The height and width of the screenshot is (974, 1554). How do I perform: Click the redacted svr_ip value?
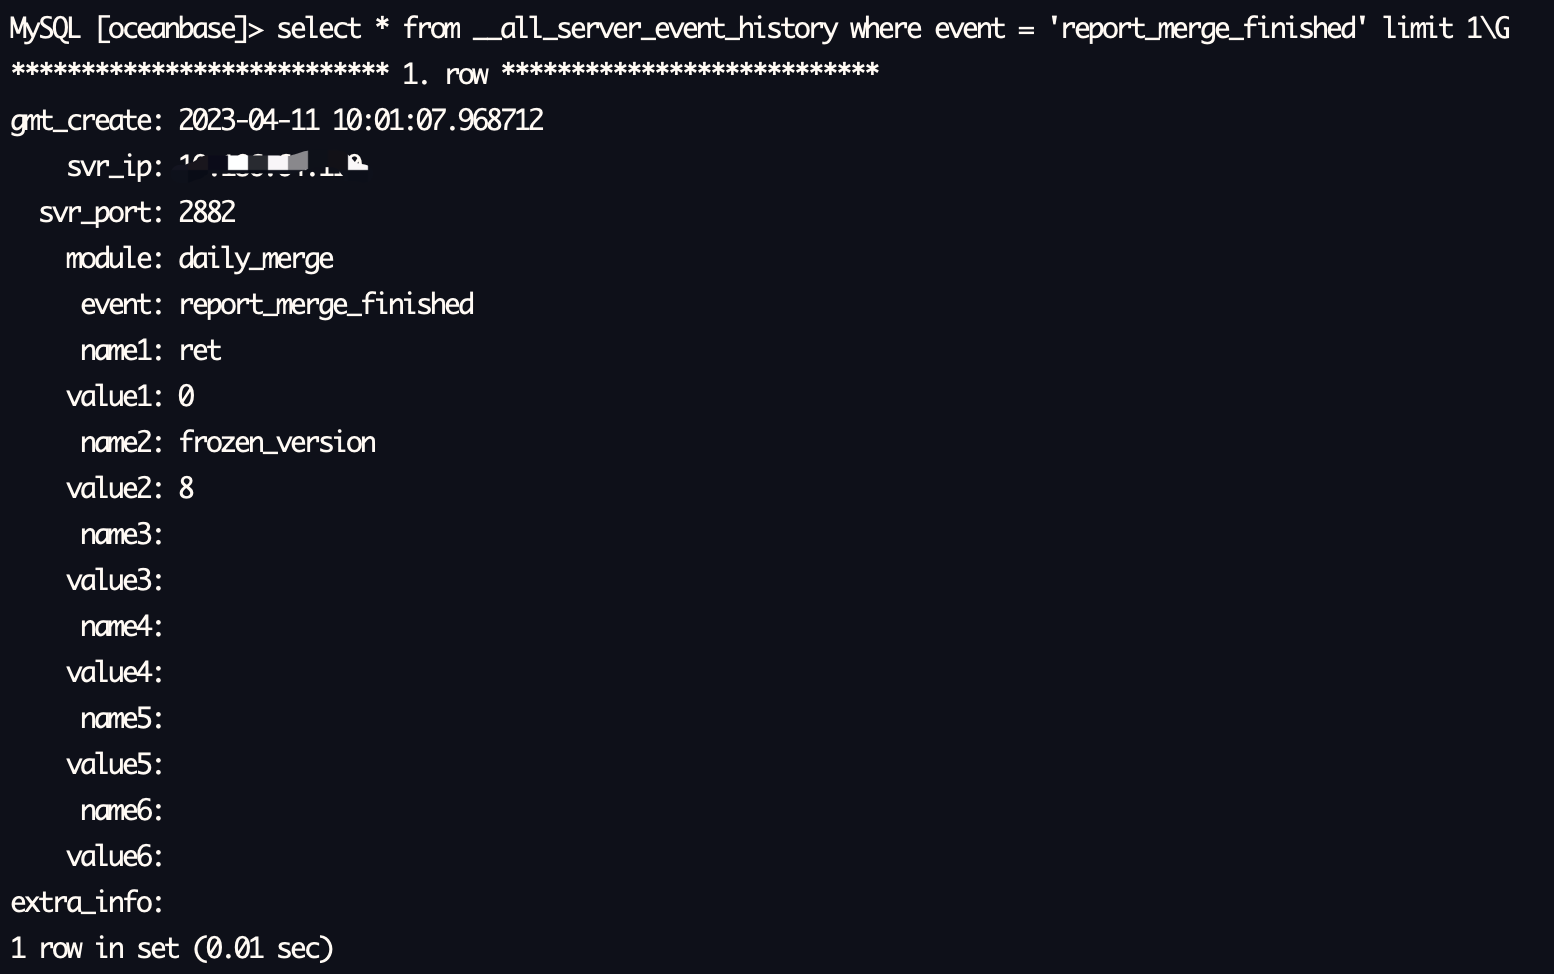point(274,165)
